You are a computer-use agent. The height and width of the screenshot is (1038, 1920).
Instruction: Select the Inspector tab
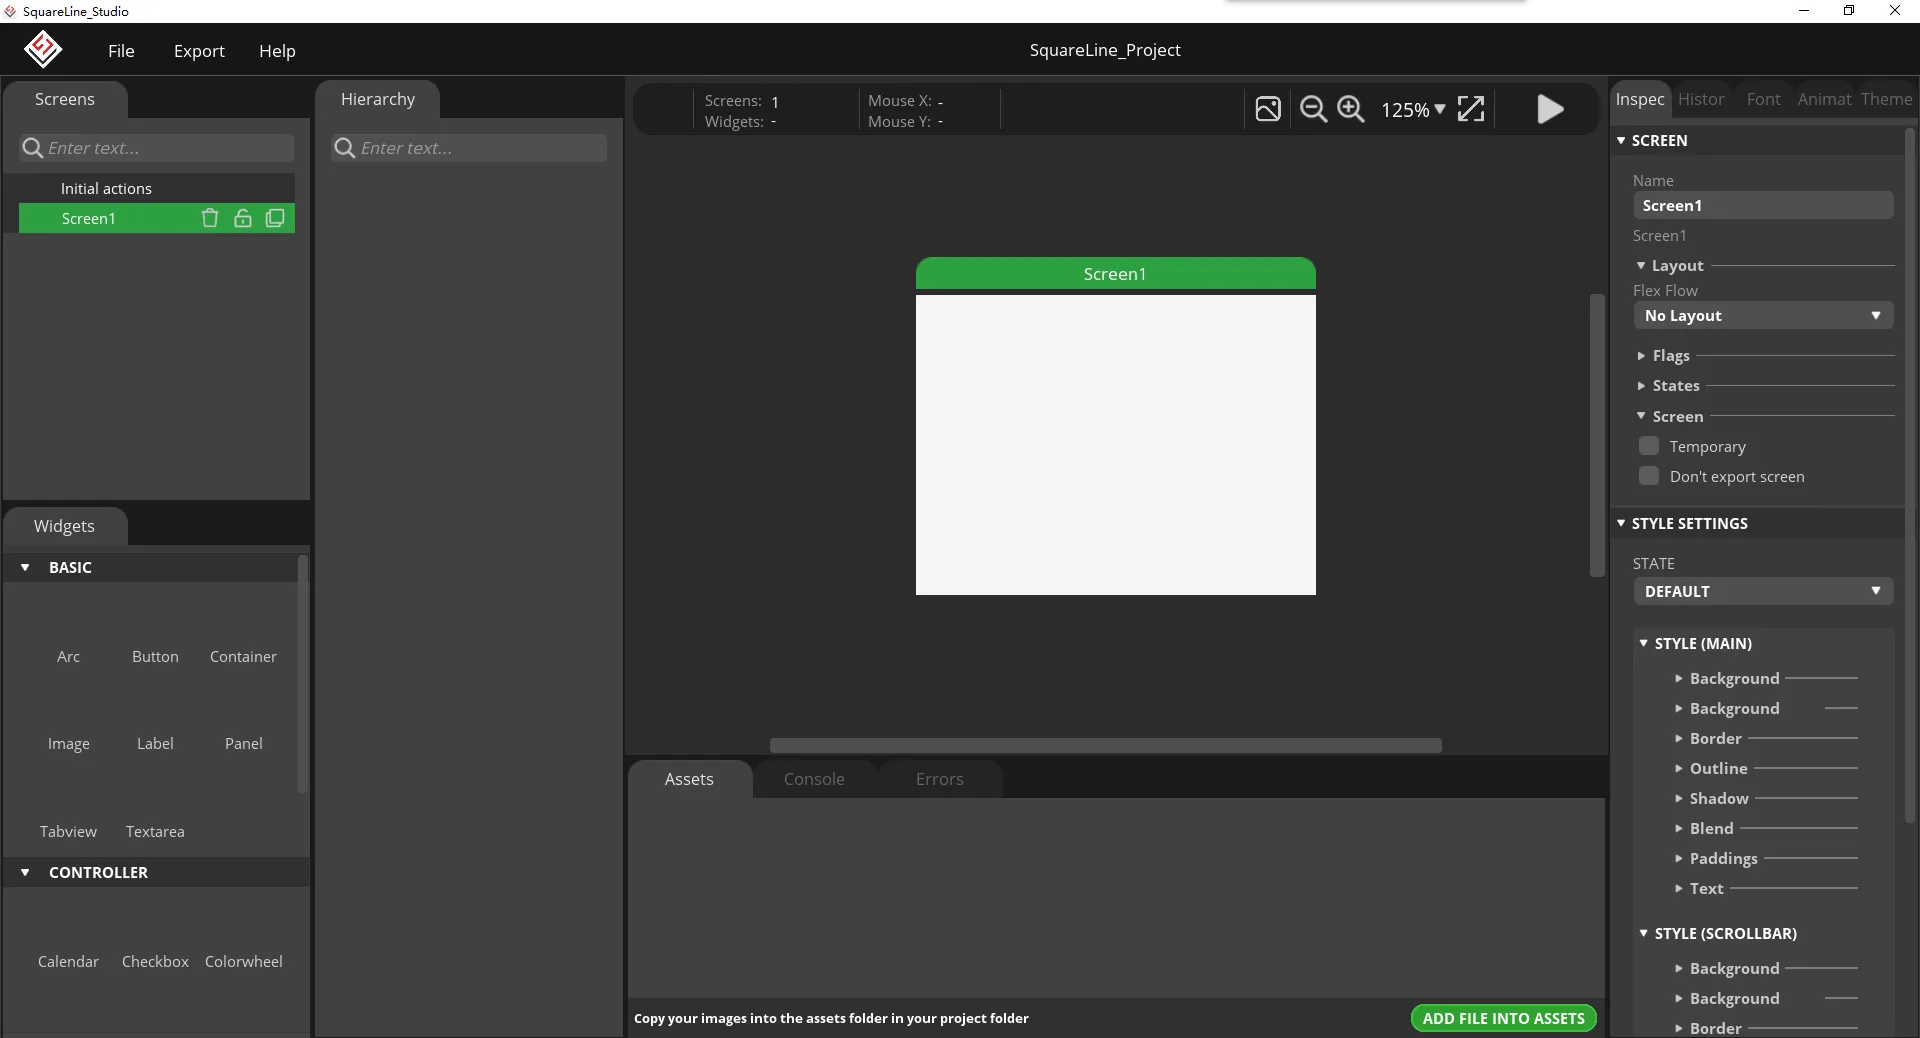pyautogui.click(x=1640, y=99)
